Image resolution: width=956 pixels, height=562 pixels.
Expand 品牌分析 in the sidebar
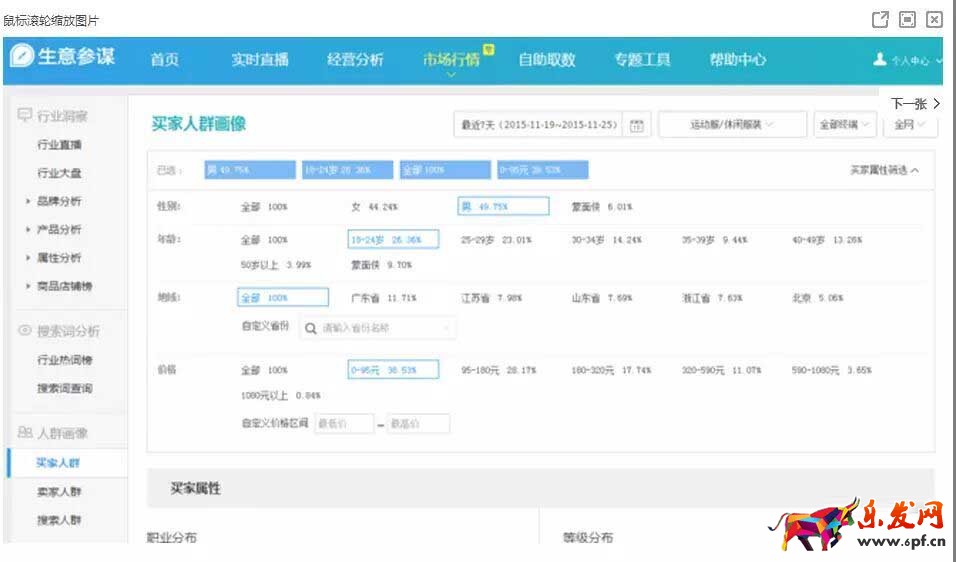coord(59,201)
